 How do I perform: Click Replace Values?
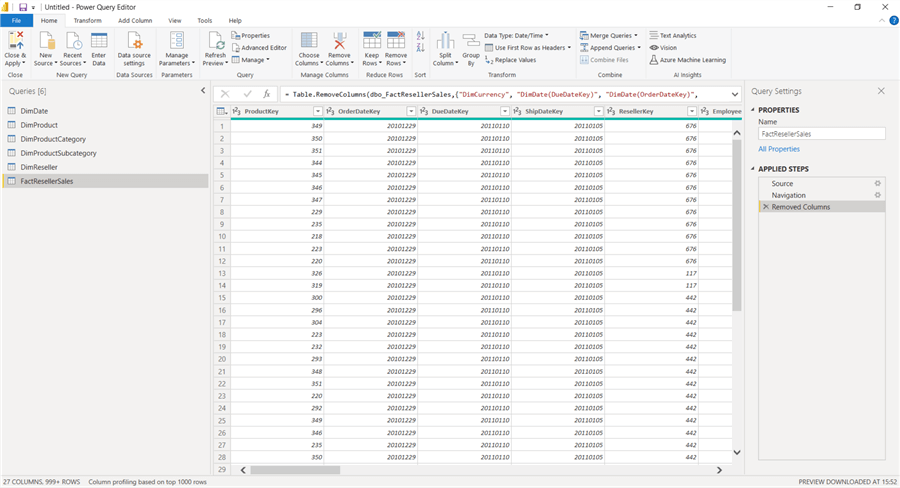pos(511,60)
